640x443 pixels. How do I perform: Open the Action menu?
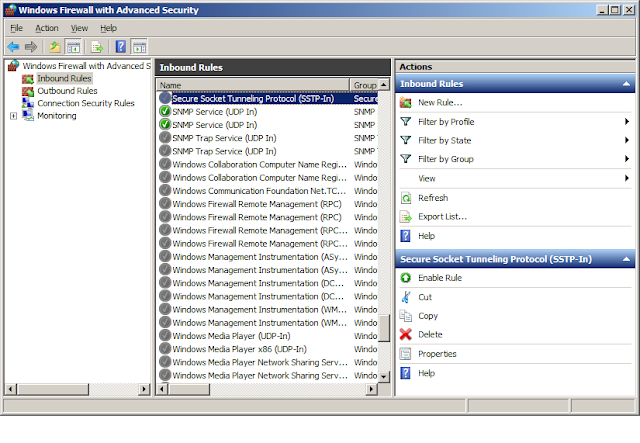(47, 28)
